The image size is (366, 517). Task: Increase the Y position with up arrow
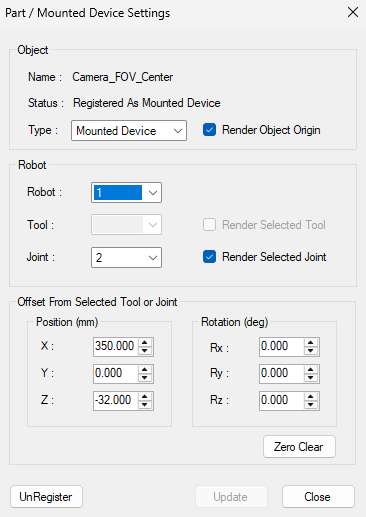pos(145,370)
